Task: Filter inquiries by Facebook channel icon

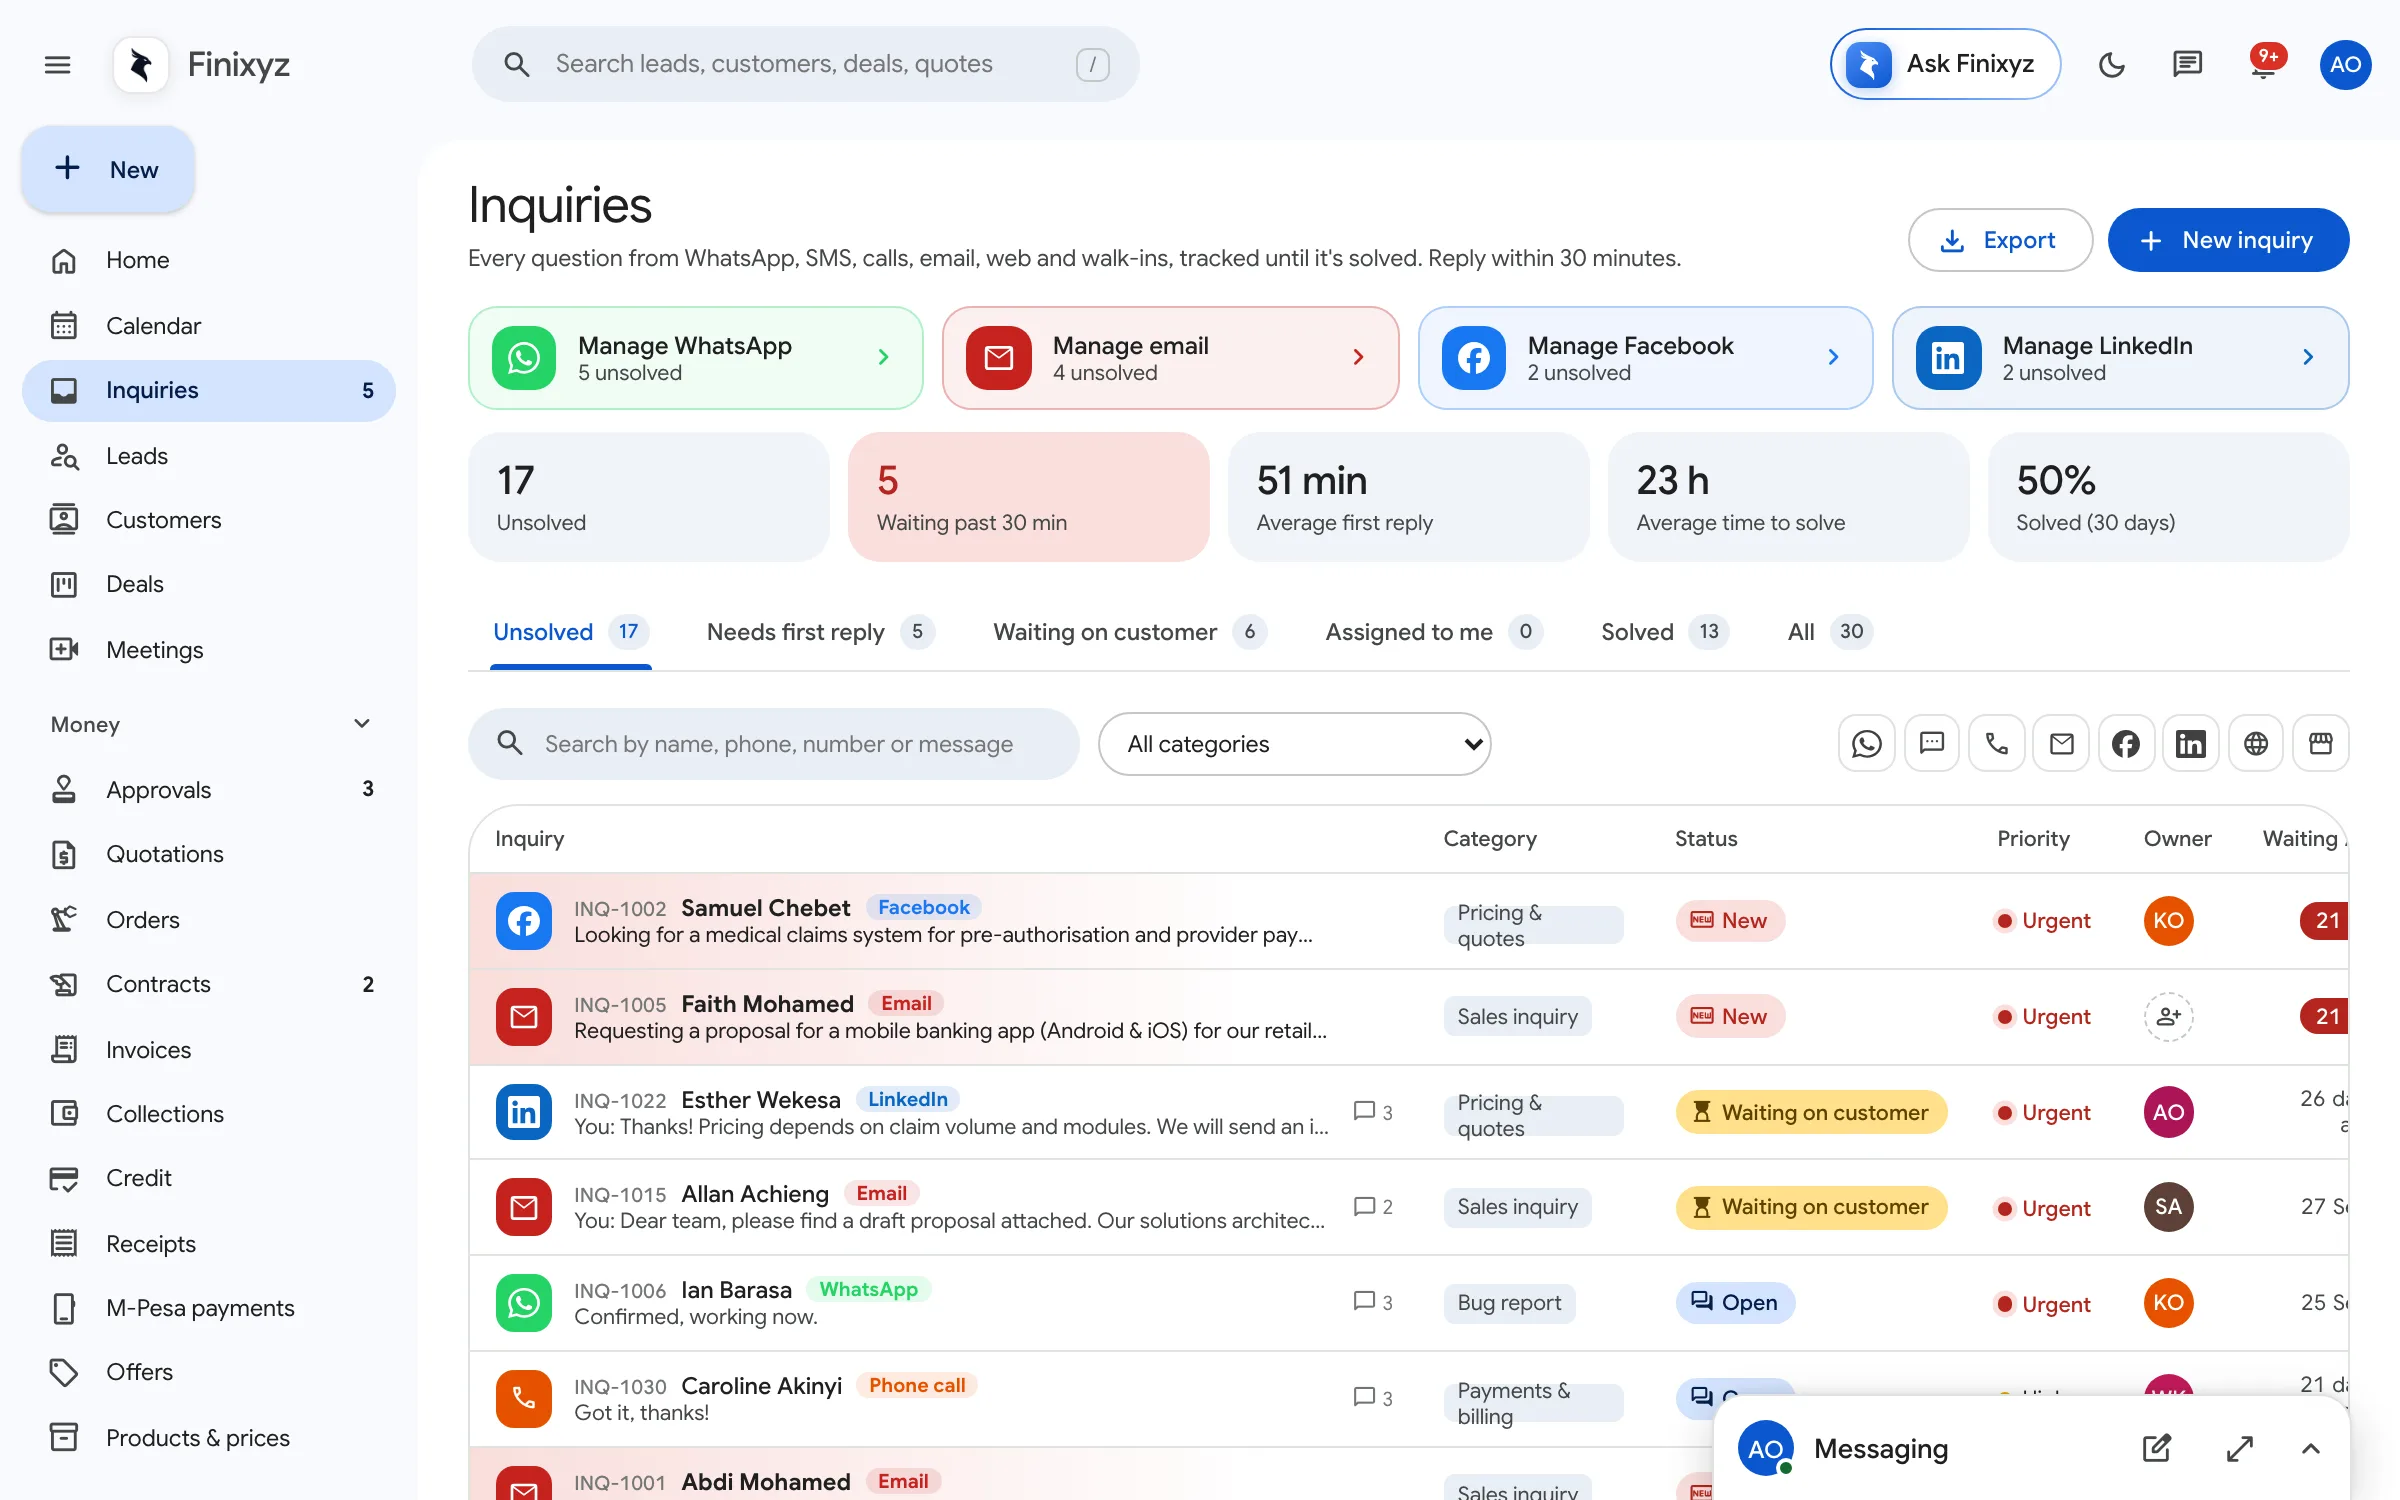Action: tap(2126, 744)
